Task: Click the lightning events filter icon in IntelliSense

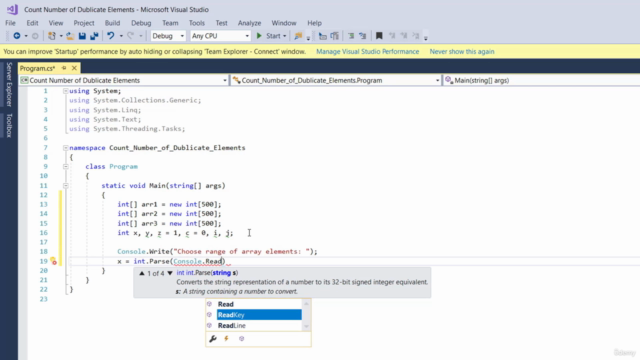Action: tap(227, 338)
